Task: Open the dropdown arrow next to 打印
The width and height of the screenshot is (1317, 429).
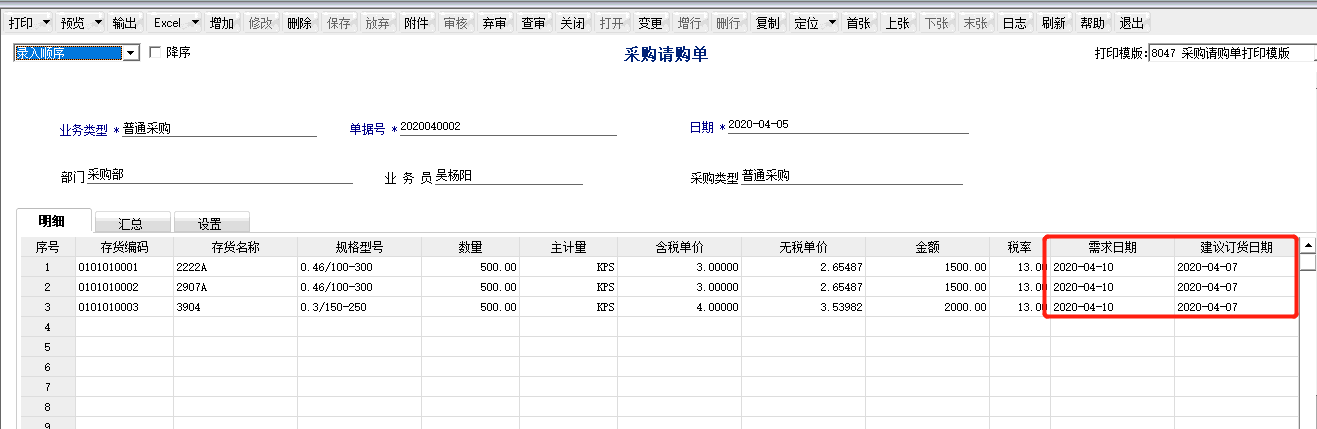Action: (46, 23)
